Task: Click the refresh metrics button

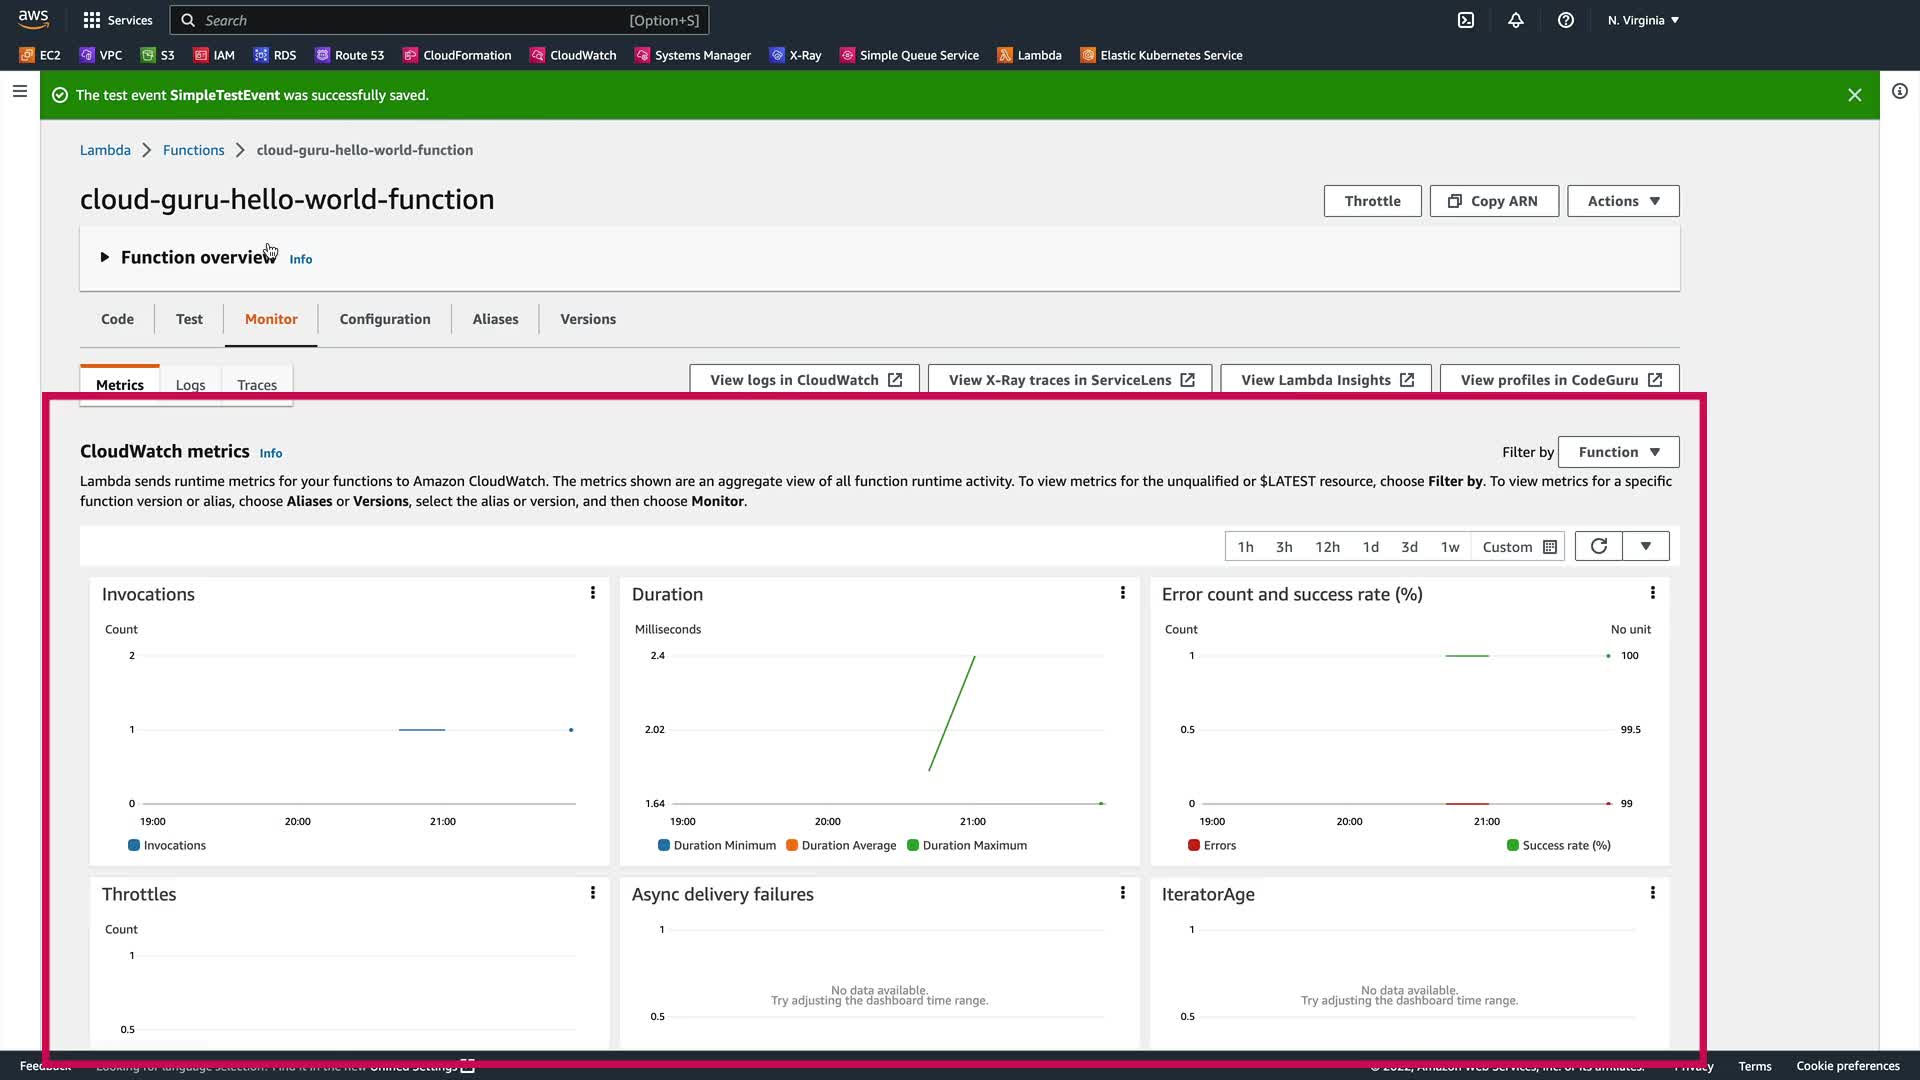Action: click(x=1598, y=546)
